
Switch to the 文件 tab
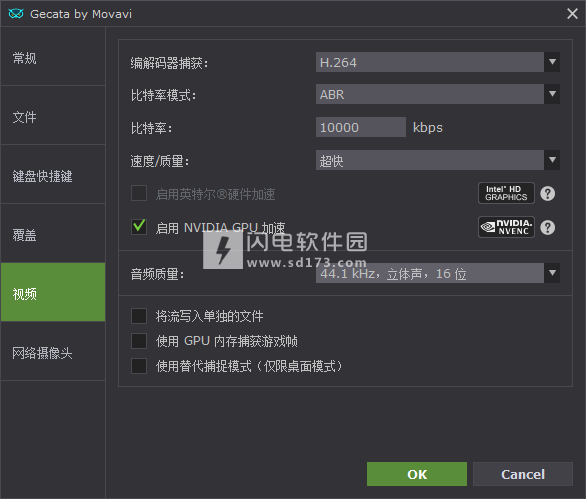[x=53, y=115]
